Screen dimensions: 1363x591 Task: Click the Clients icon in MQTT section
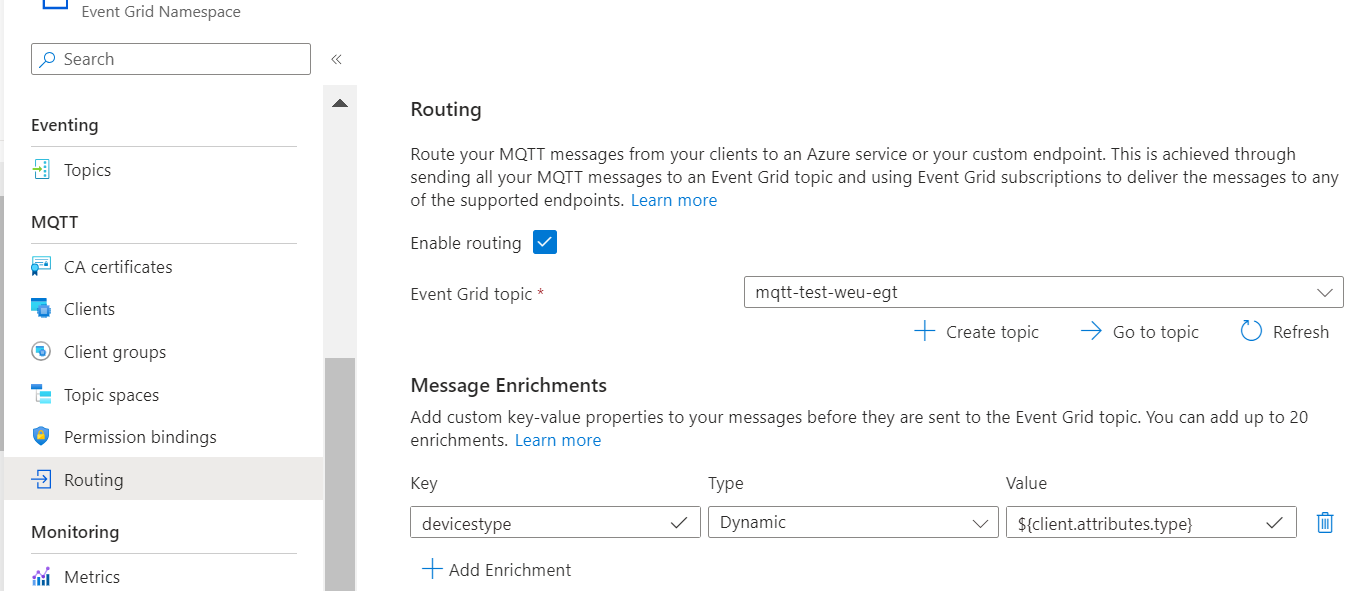point(41,309)
